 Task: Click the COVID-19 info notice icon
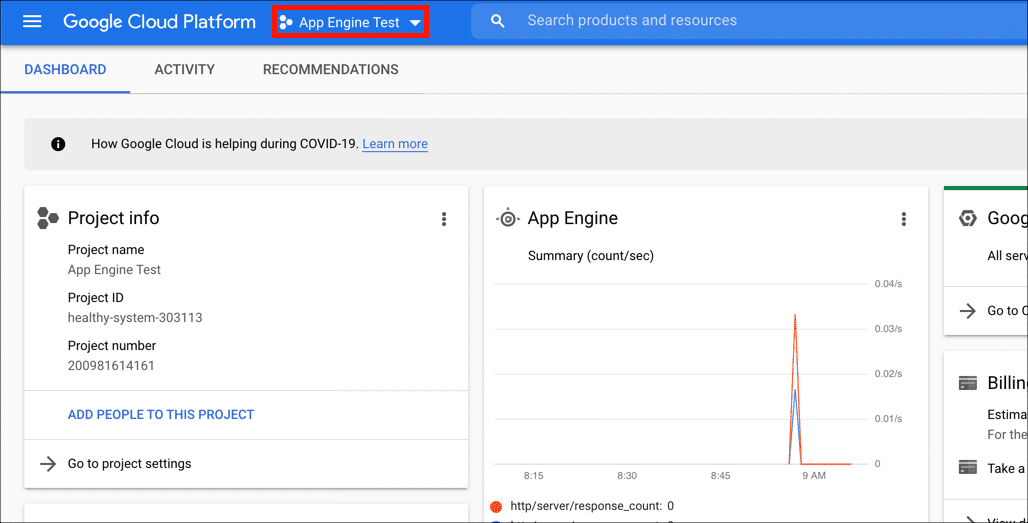coord(58,144)
